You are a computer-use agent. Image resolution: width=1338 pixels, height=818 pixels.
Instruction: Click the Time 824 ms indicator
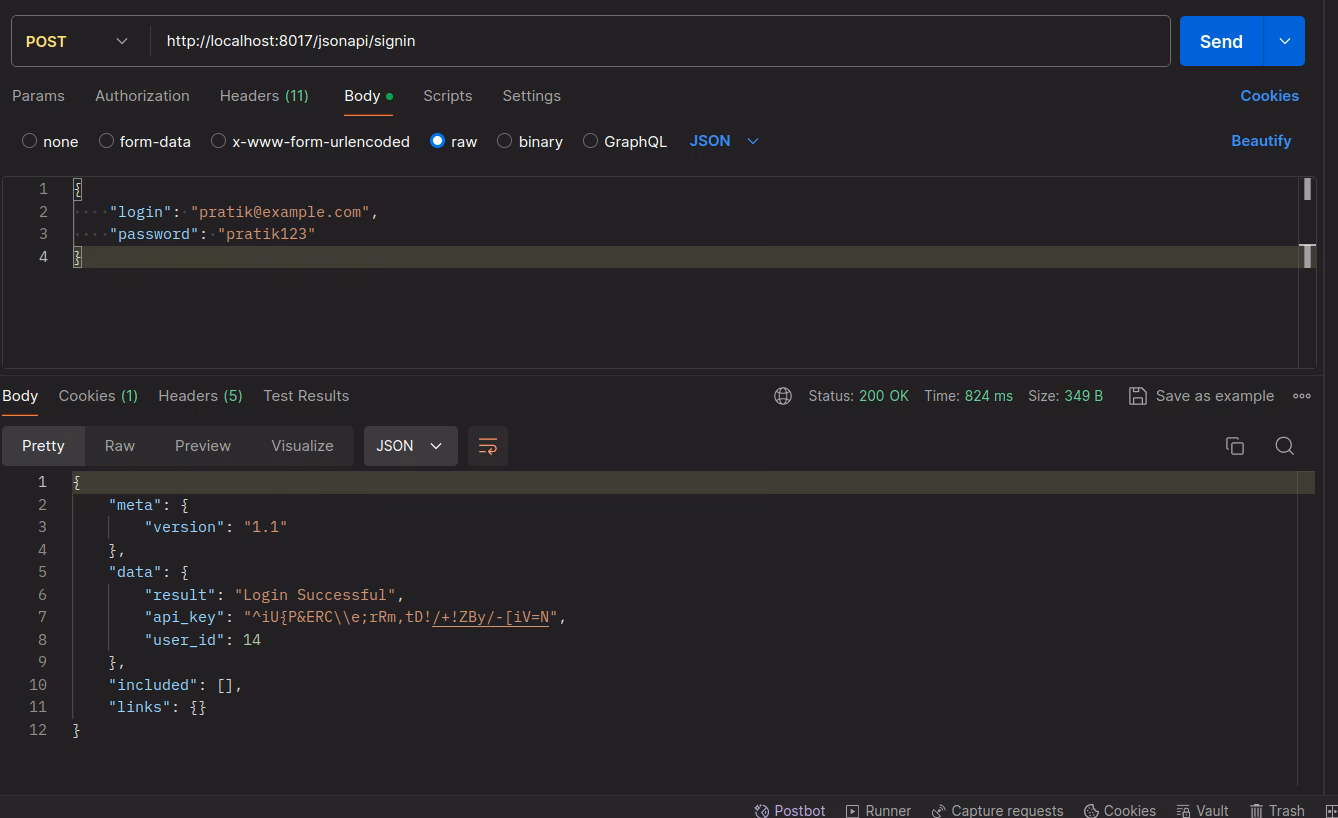[x=968, y=396]
